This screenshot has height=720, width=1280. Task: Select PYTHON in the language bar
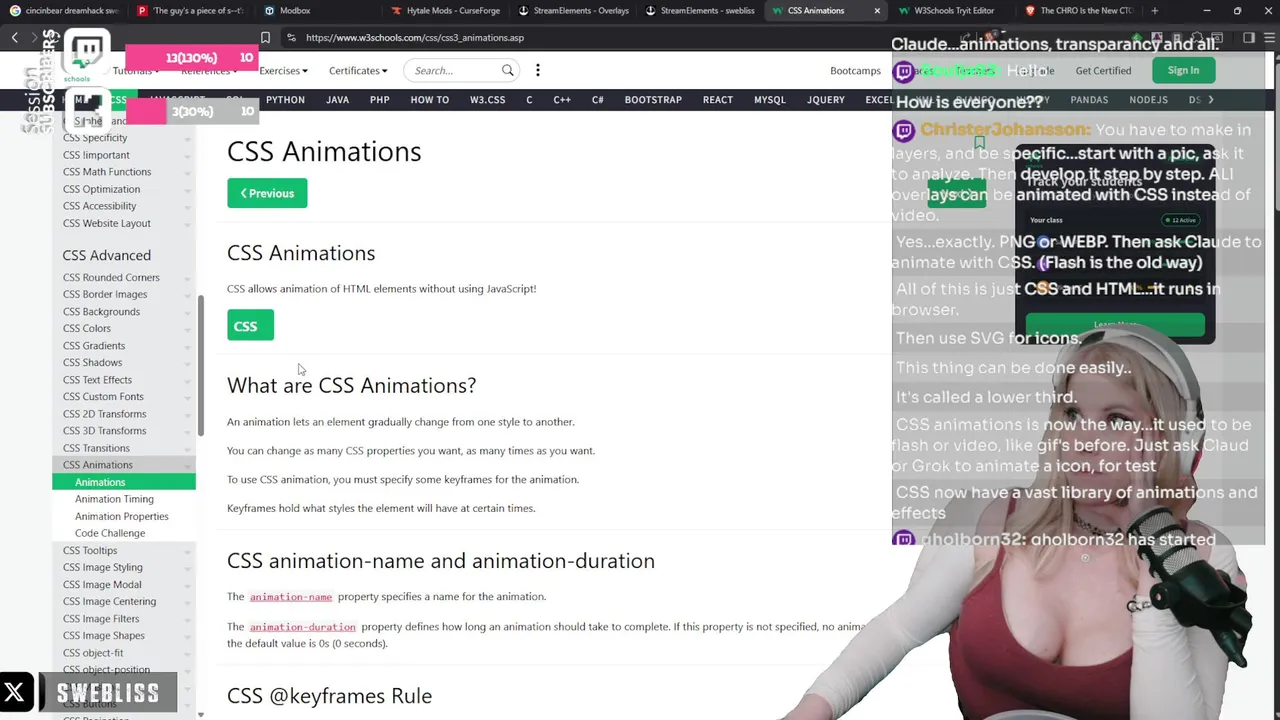[285, 100]
